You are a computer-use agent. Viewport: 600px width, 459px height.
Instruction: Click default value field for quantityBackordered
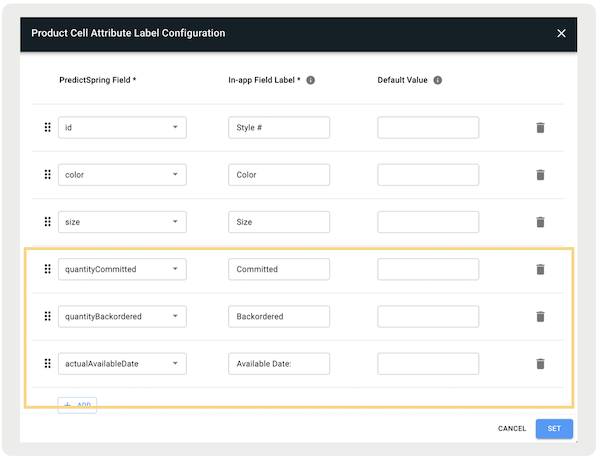(428, 316)
